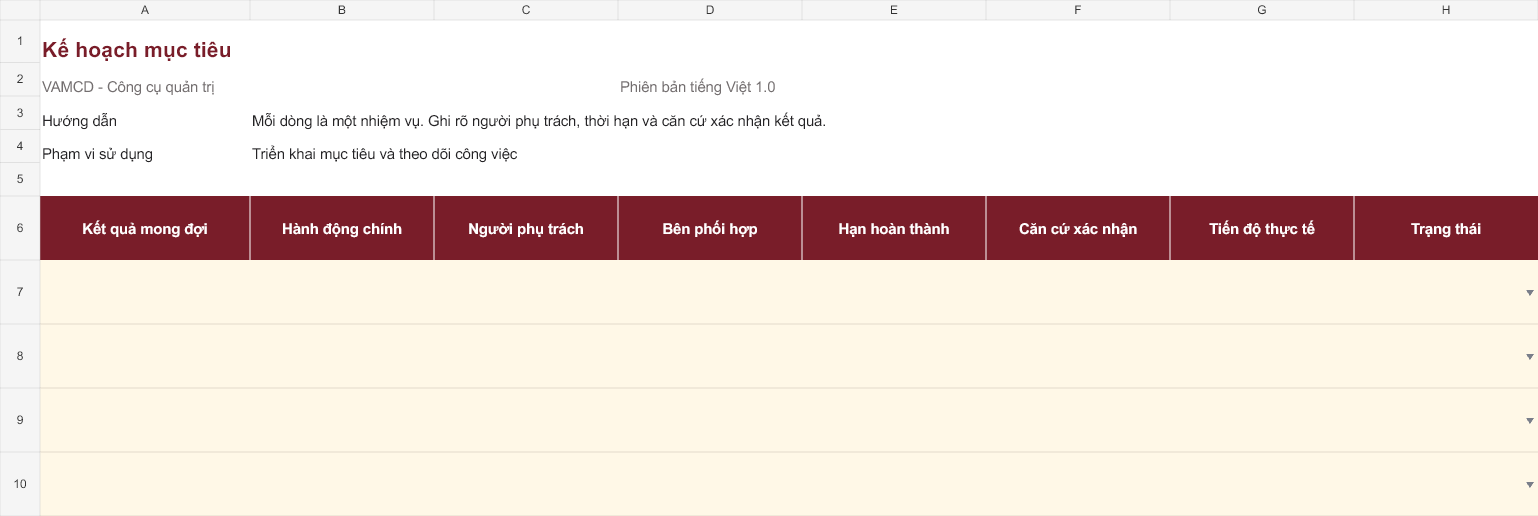Click the 'Trạng thái' header cell
Image resolution: width=1538 pixels, height=516 pixels.
tap(1446, 228)
